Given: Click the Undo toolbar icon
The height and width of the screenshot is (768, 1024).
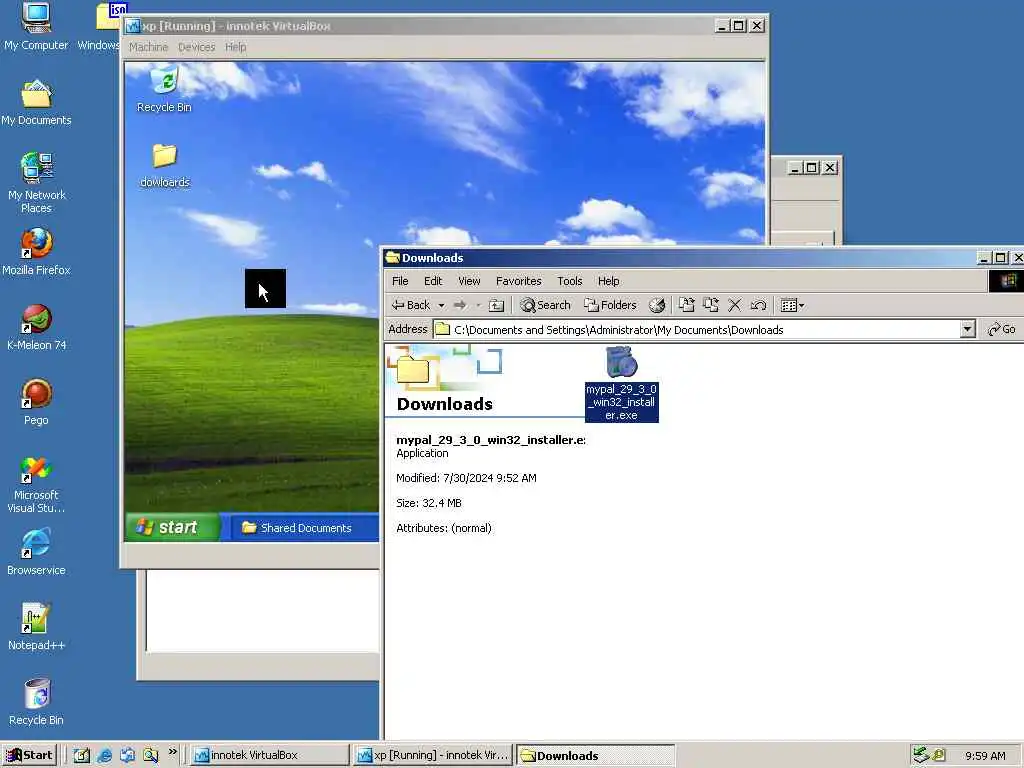Looking at the screenshot, I should (758, 305).
